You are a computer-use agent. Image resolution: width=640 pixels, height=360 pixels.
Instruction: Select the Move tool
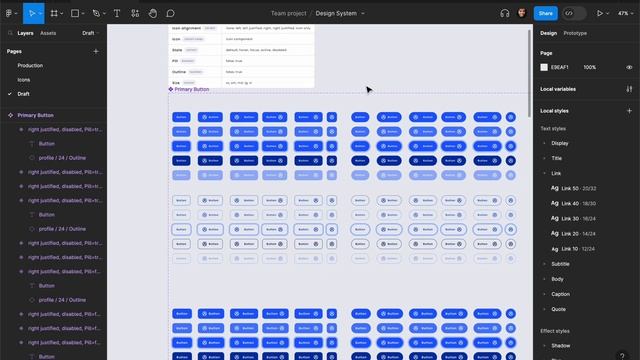click(31, 13)
